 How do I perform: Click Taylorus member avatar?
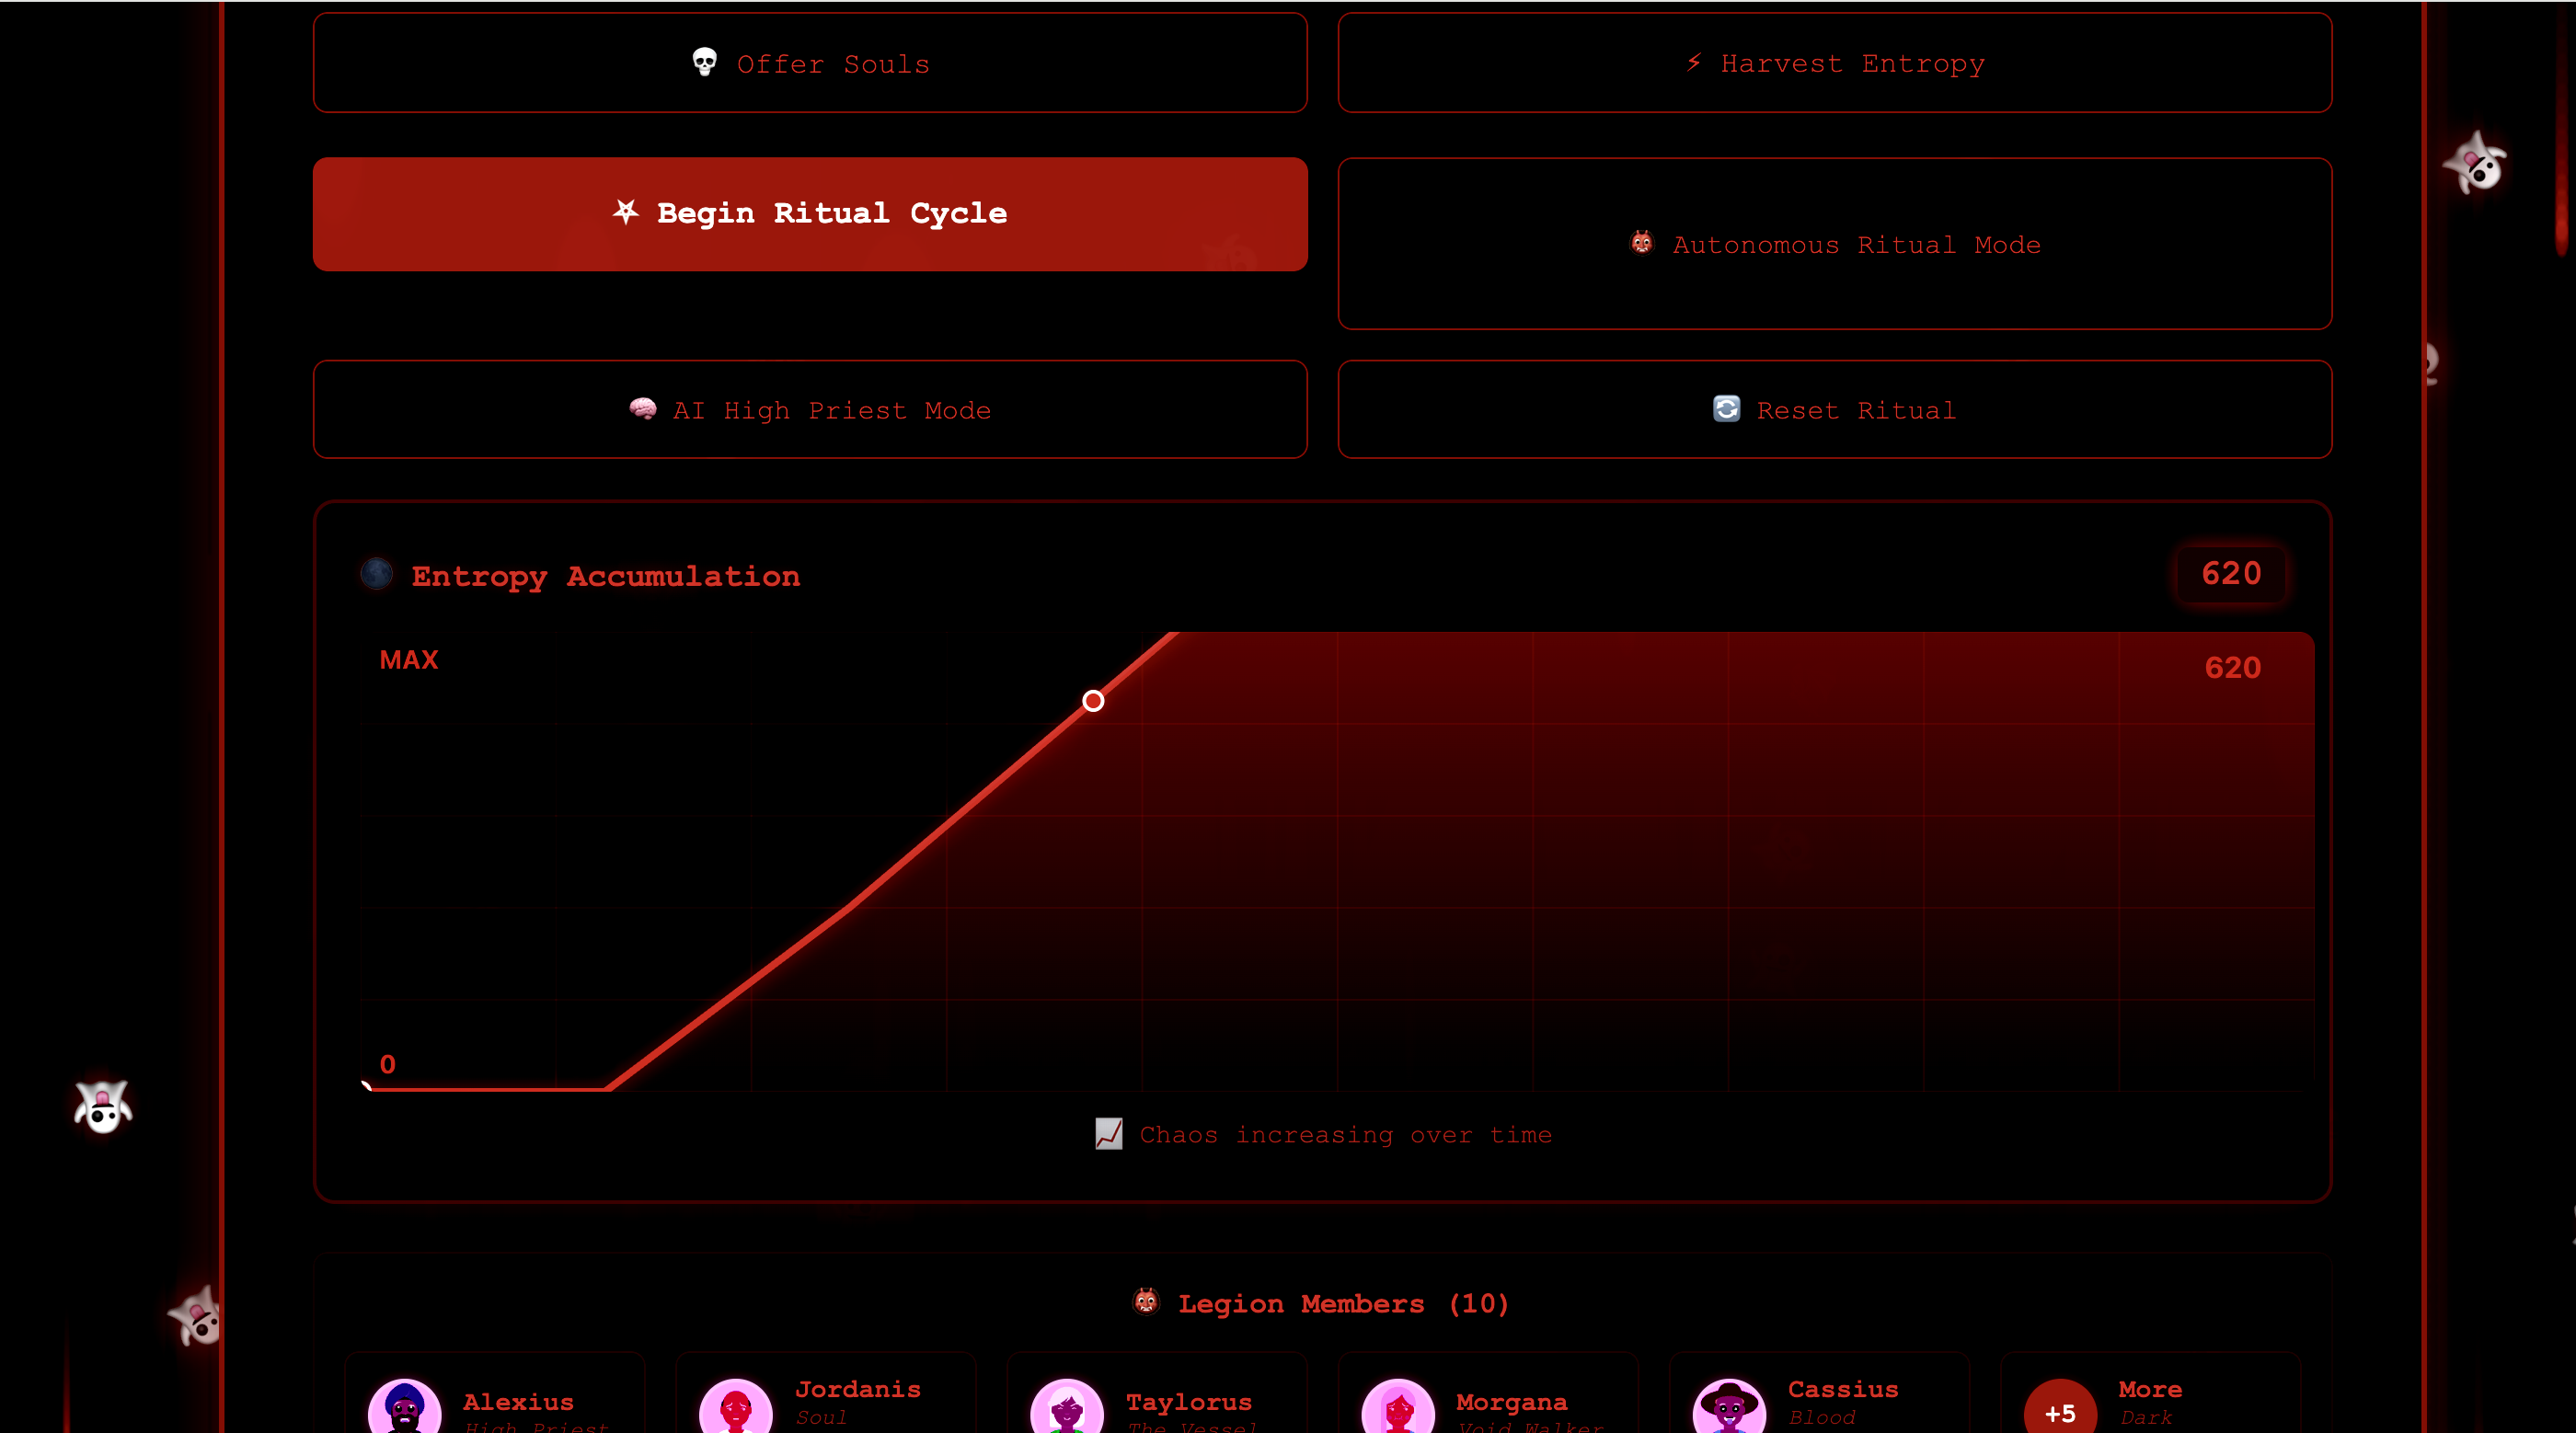1067,1410
